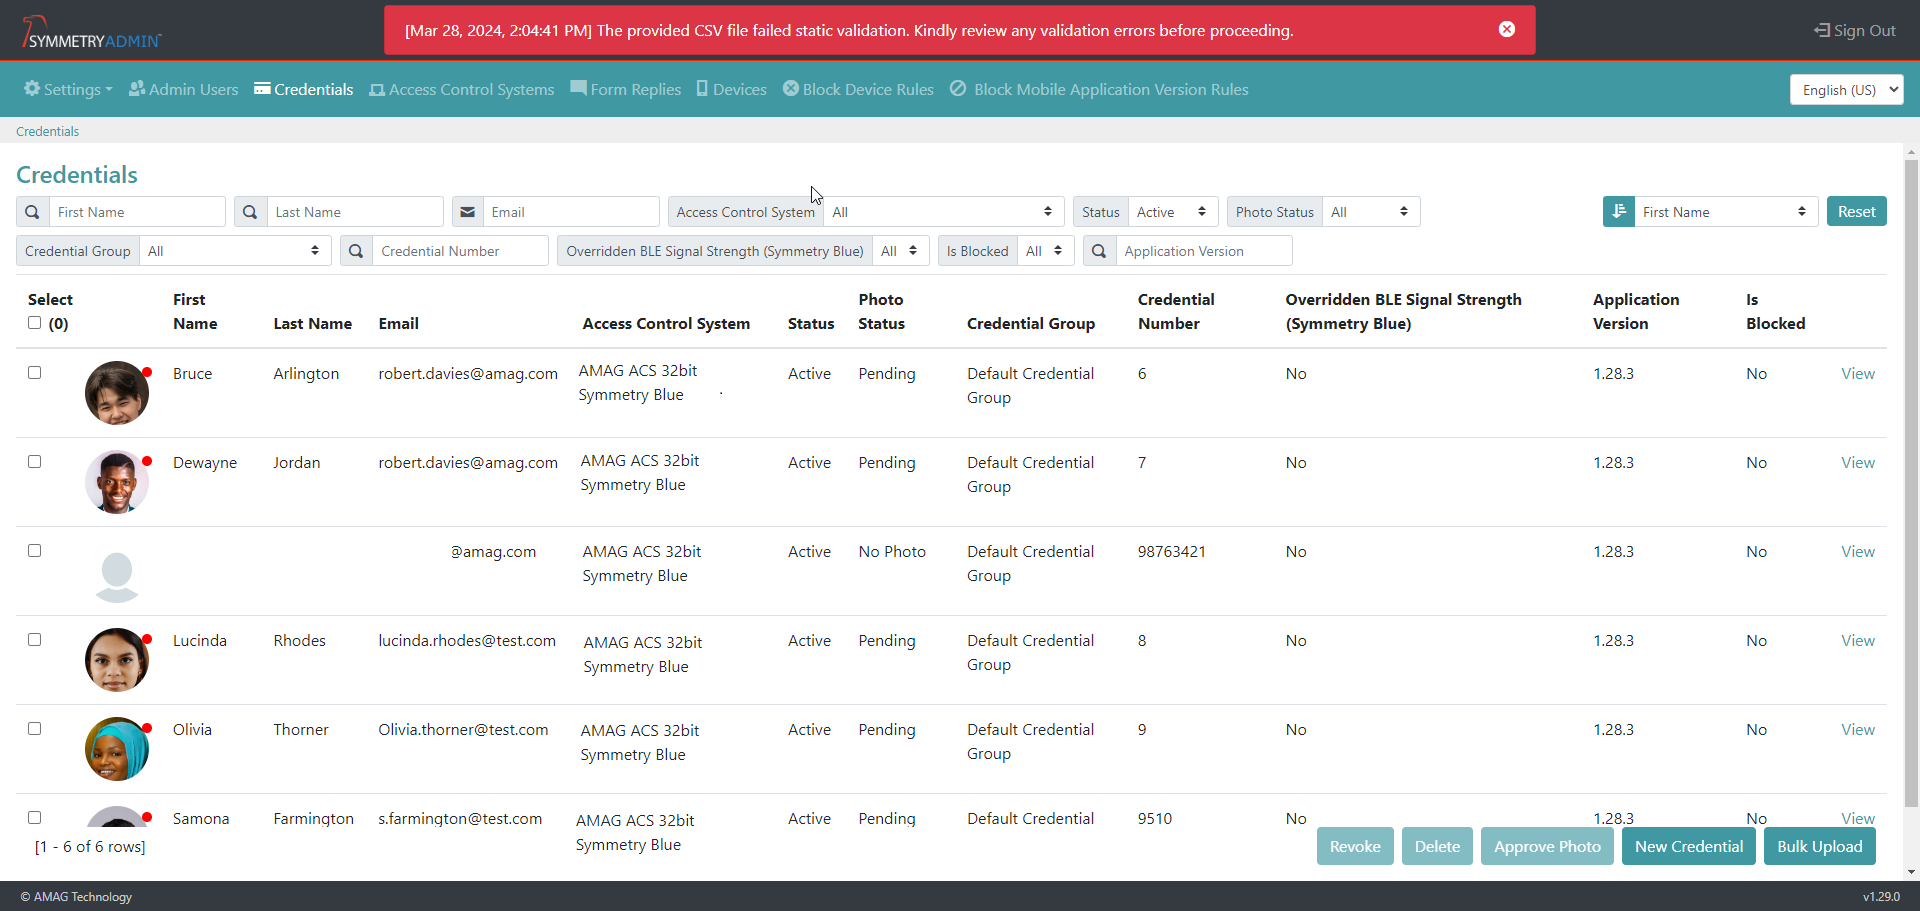
Task: Click the Application Version search icon
Action: (x=1099, y=251)
